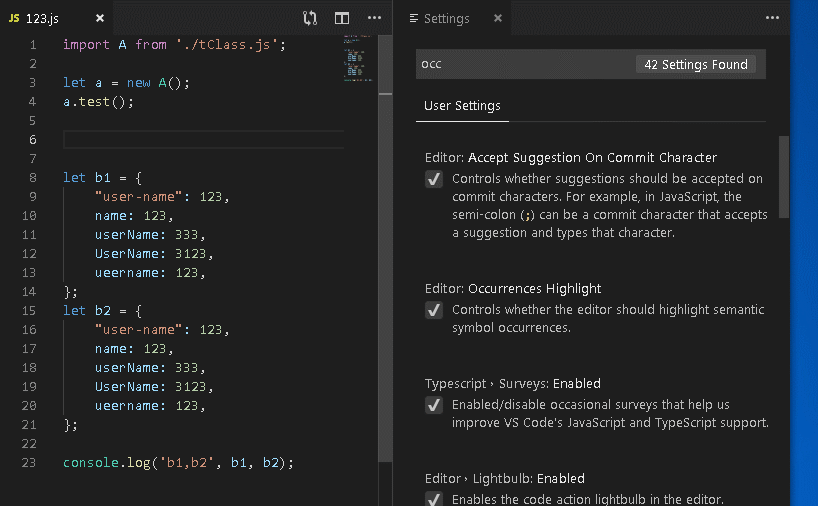Click the console.log statement on line 23
The height and width of the screenshot is (506, 818).
point(178,463)
